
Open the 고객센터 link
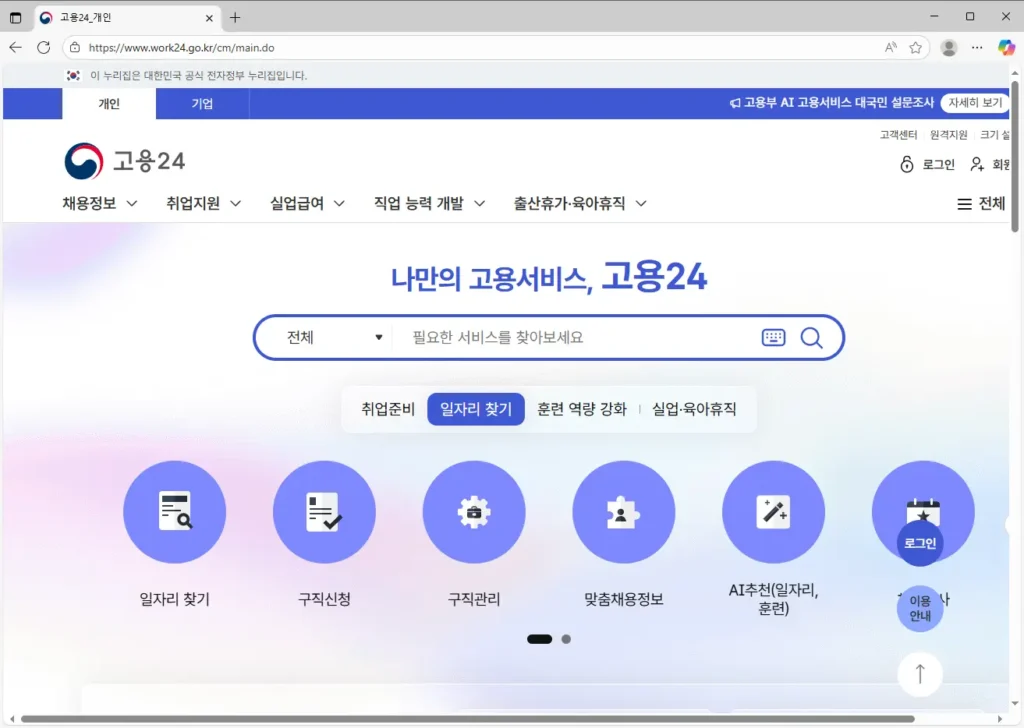pyautogui.click(x=899, y=135)
